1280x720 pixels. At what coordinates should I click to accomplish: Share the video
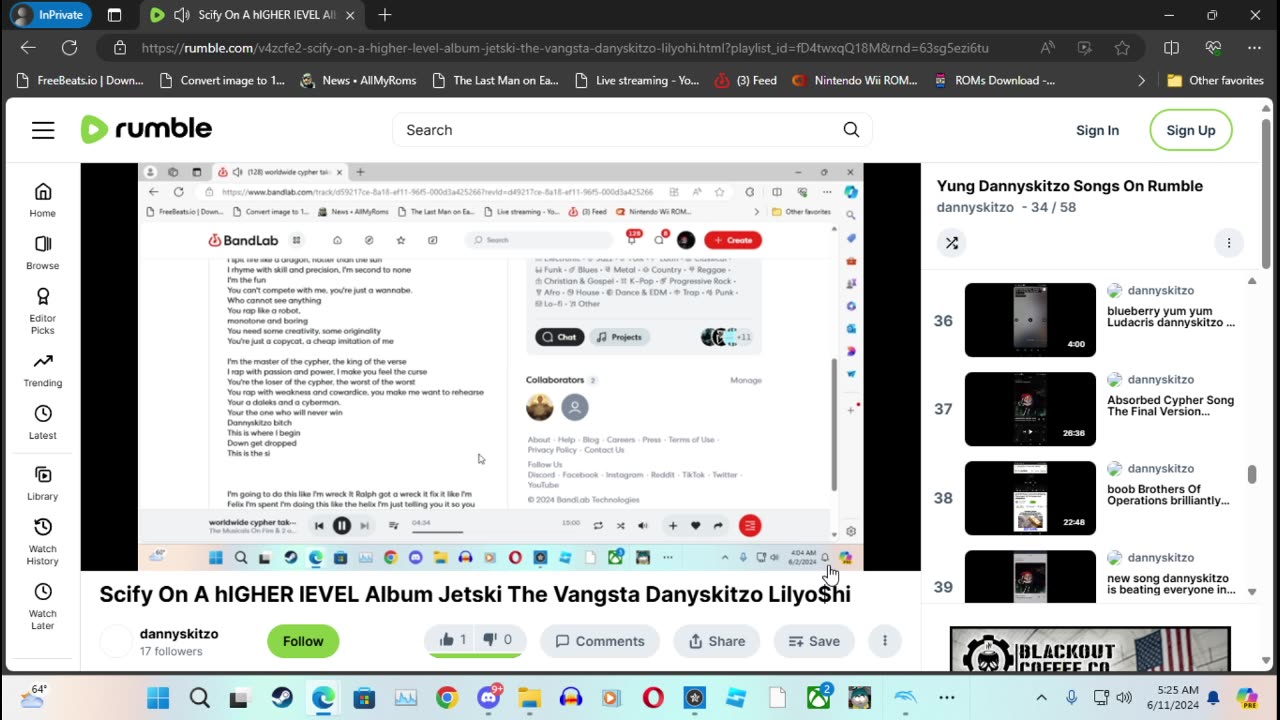coord(717,641)
